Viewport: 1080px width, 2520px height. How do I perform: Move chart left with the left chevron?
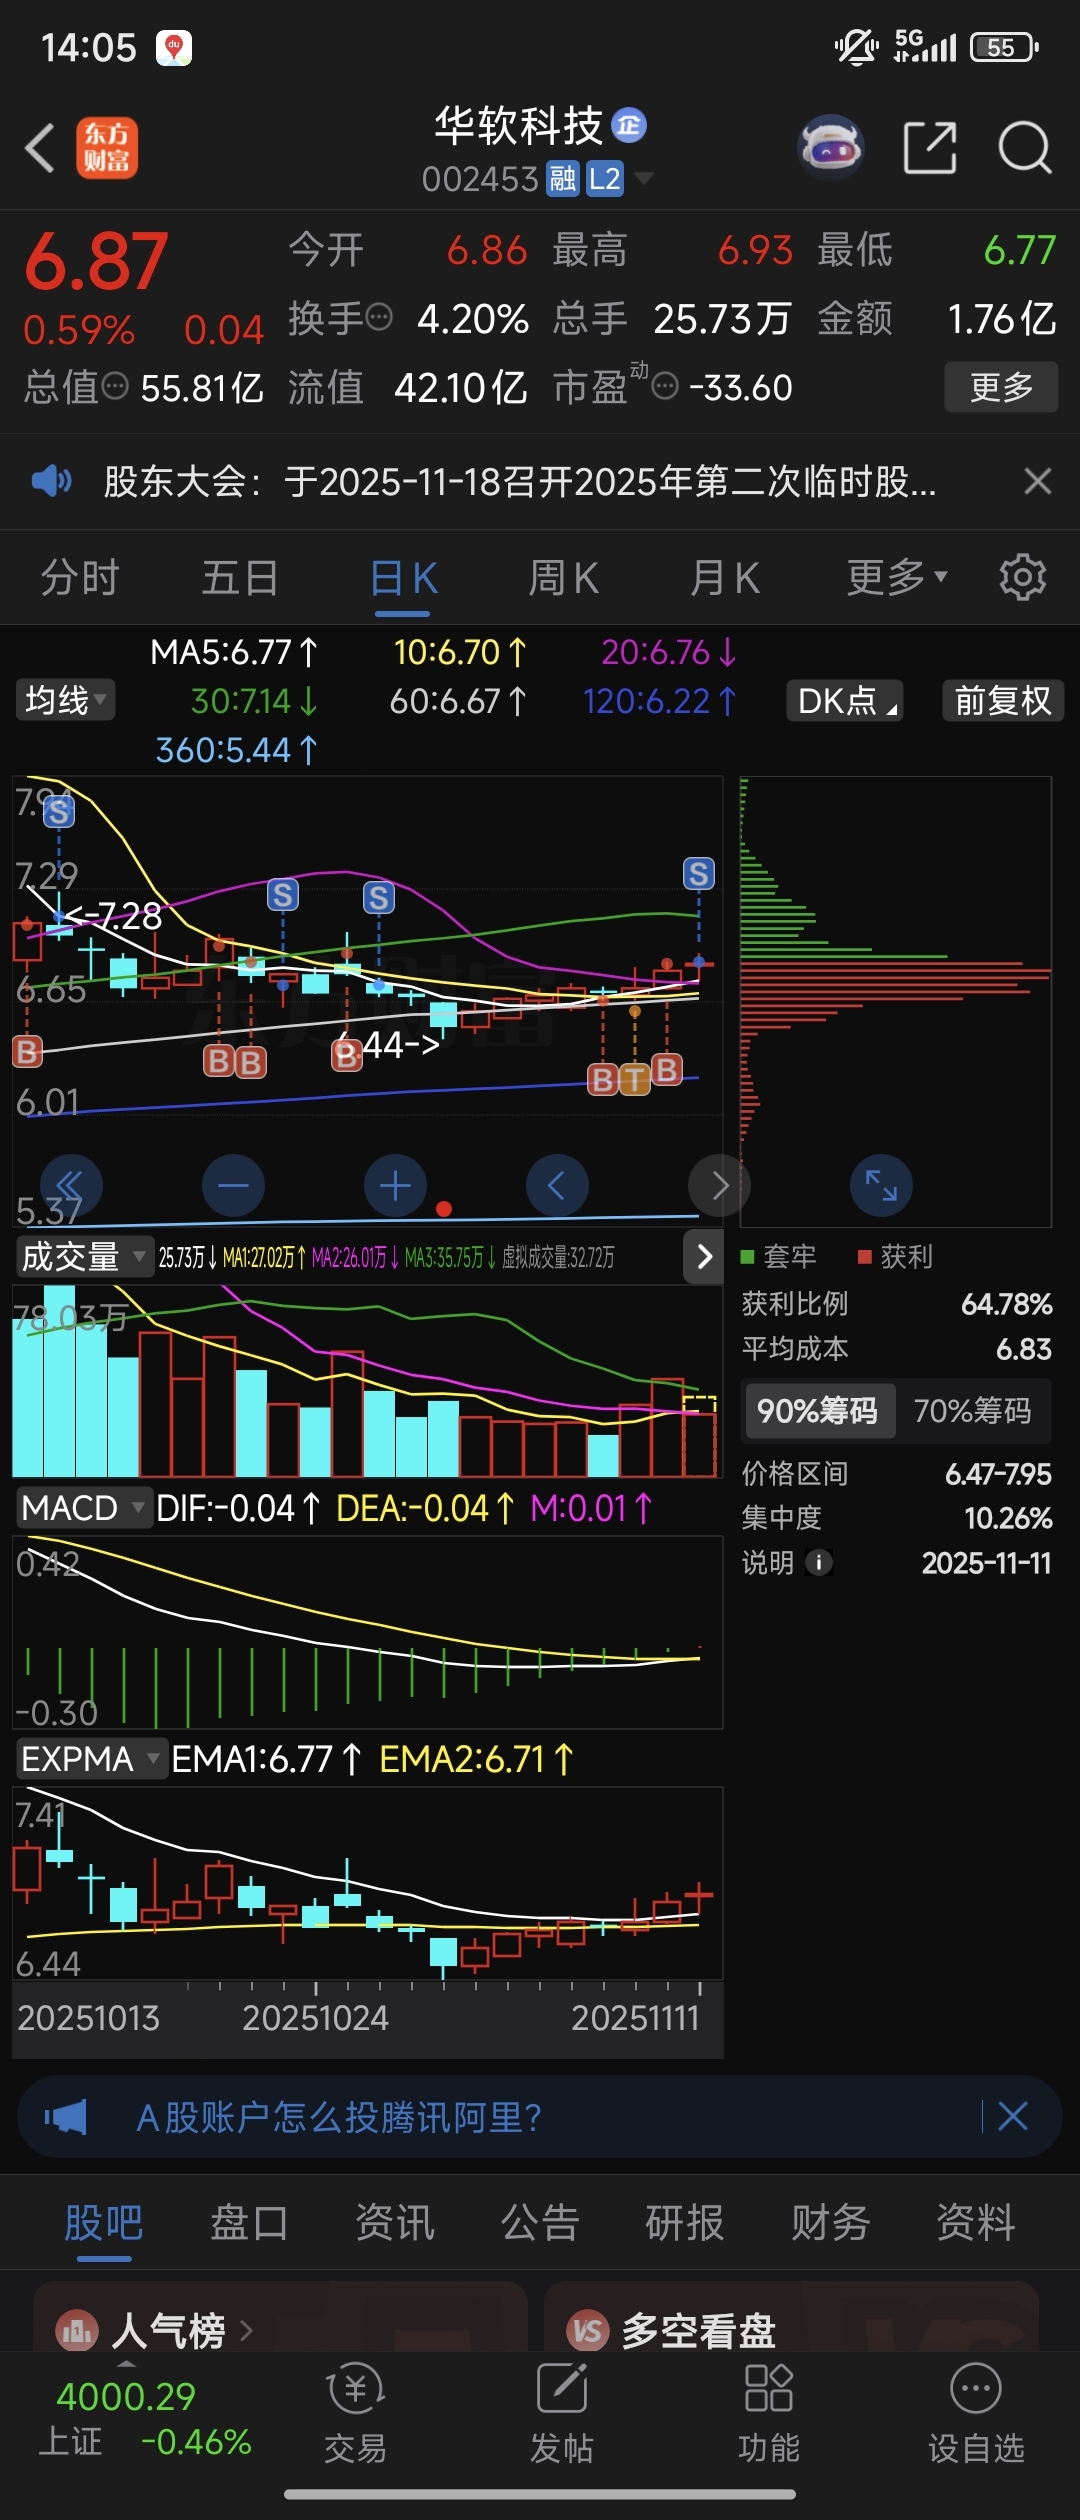point(557,1186)
